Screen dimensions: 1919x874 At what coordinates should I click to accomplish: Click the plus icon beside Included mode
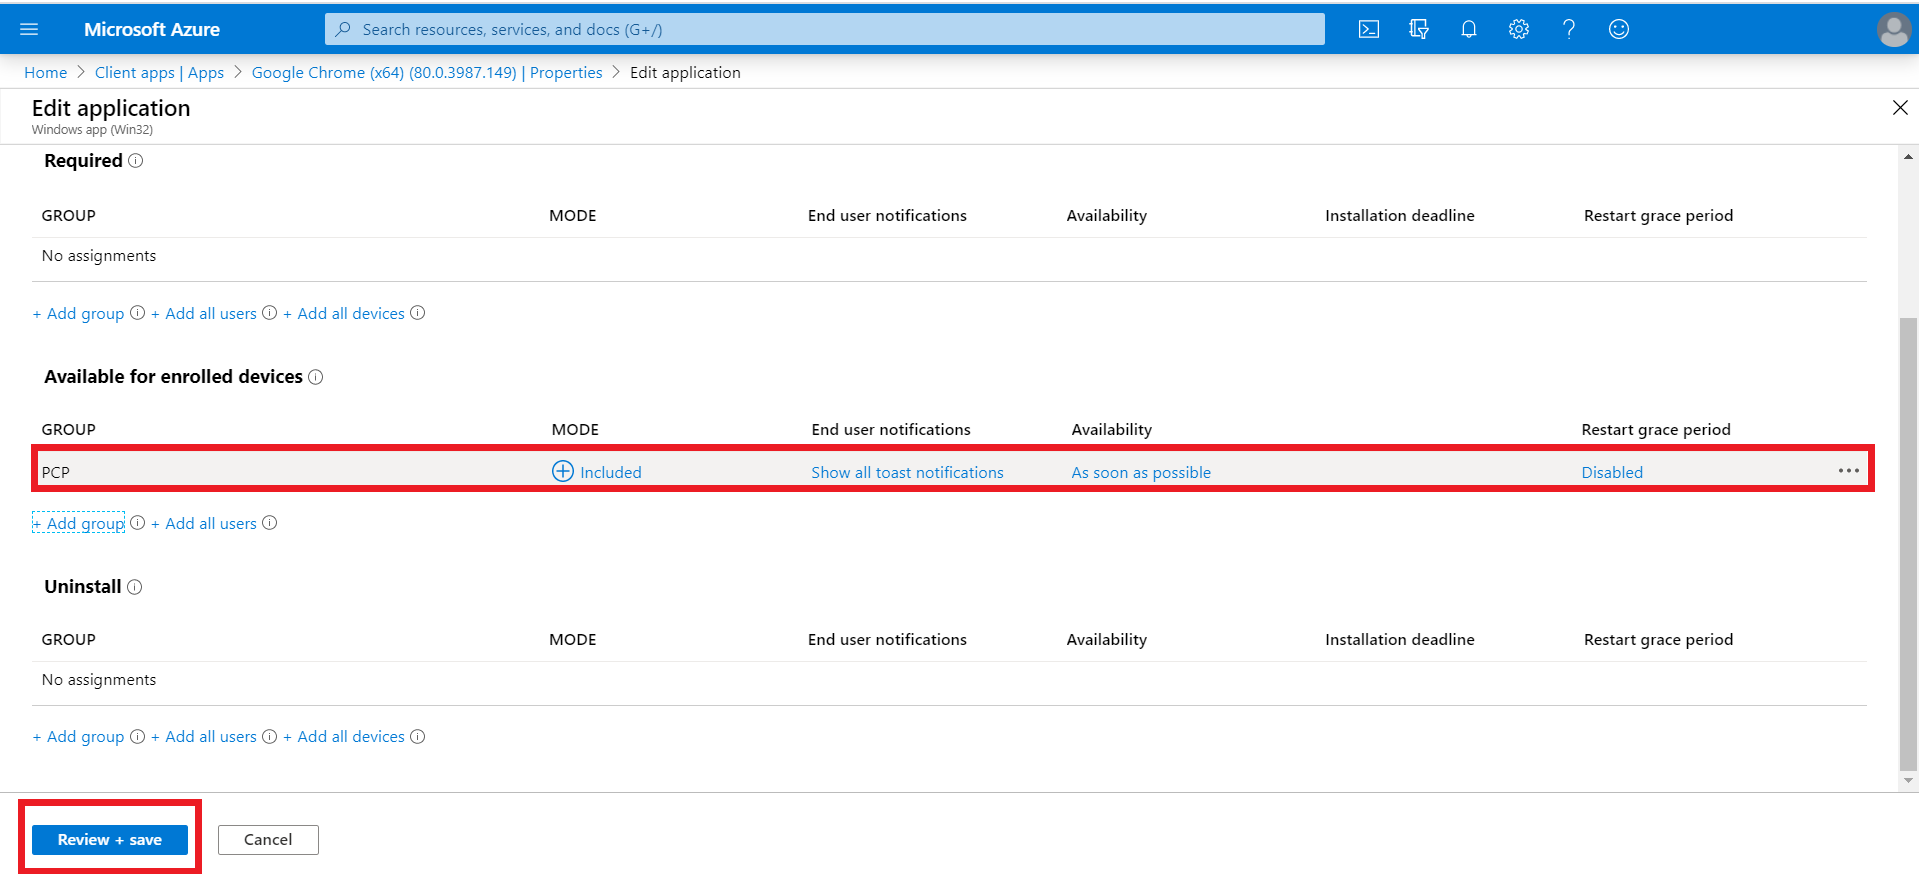(x=563, y=471)
